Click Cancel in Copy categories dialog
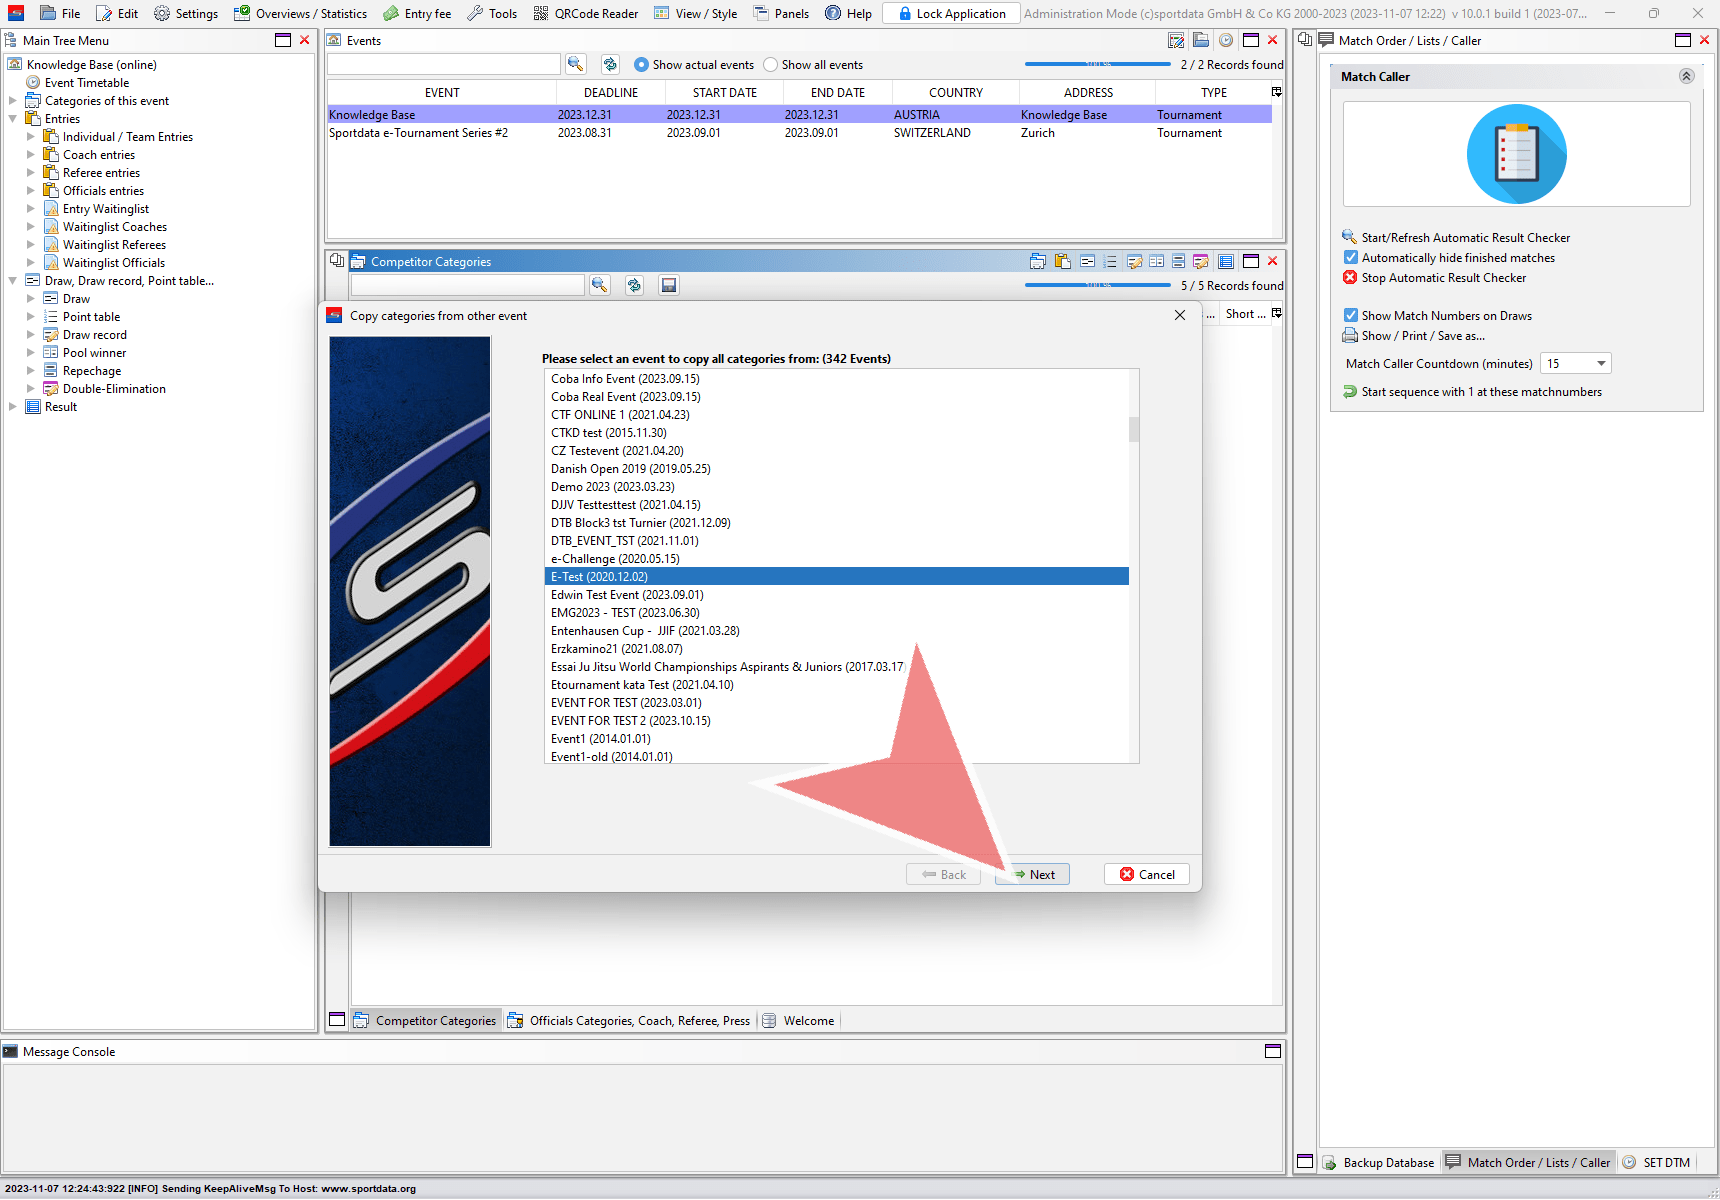1720x1200 pixels. 1147,874
